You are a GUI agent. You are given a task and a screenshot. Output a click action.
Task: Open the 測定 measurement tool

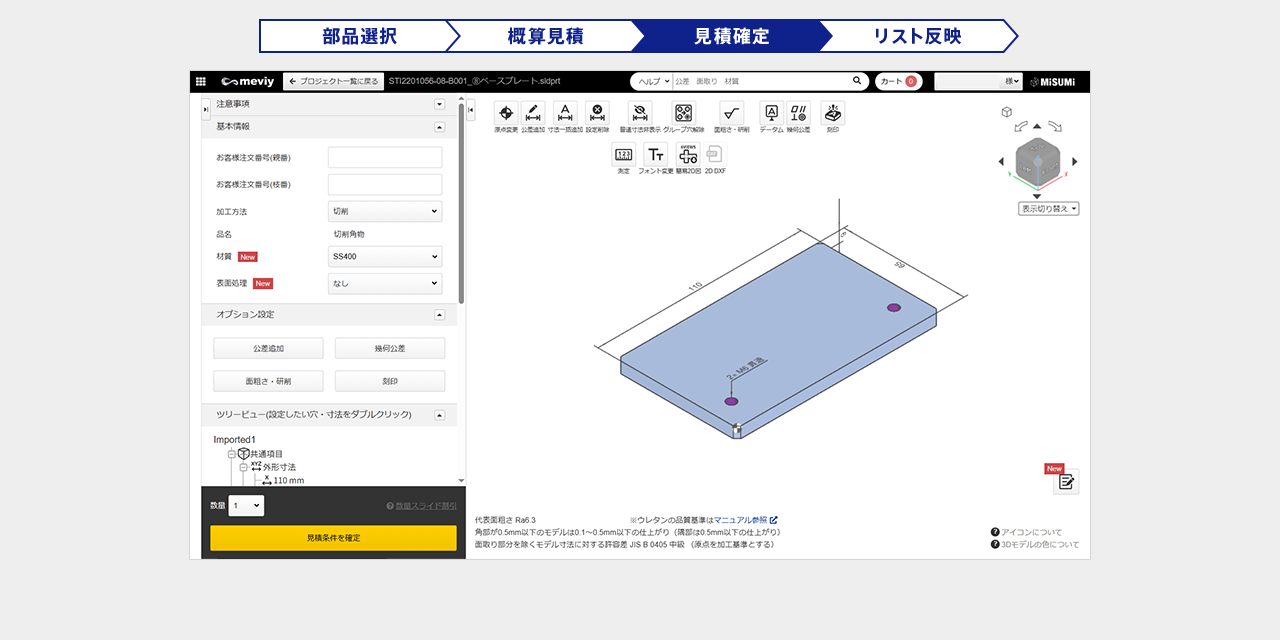[624, 154]
